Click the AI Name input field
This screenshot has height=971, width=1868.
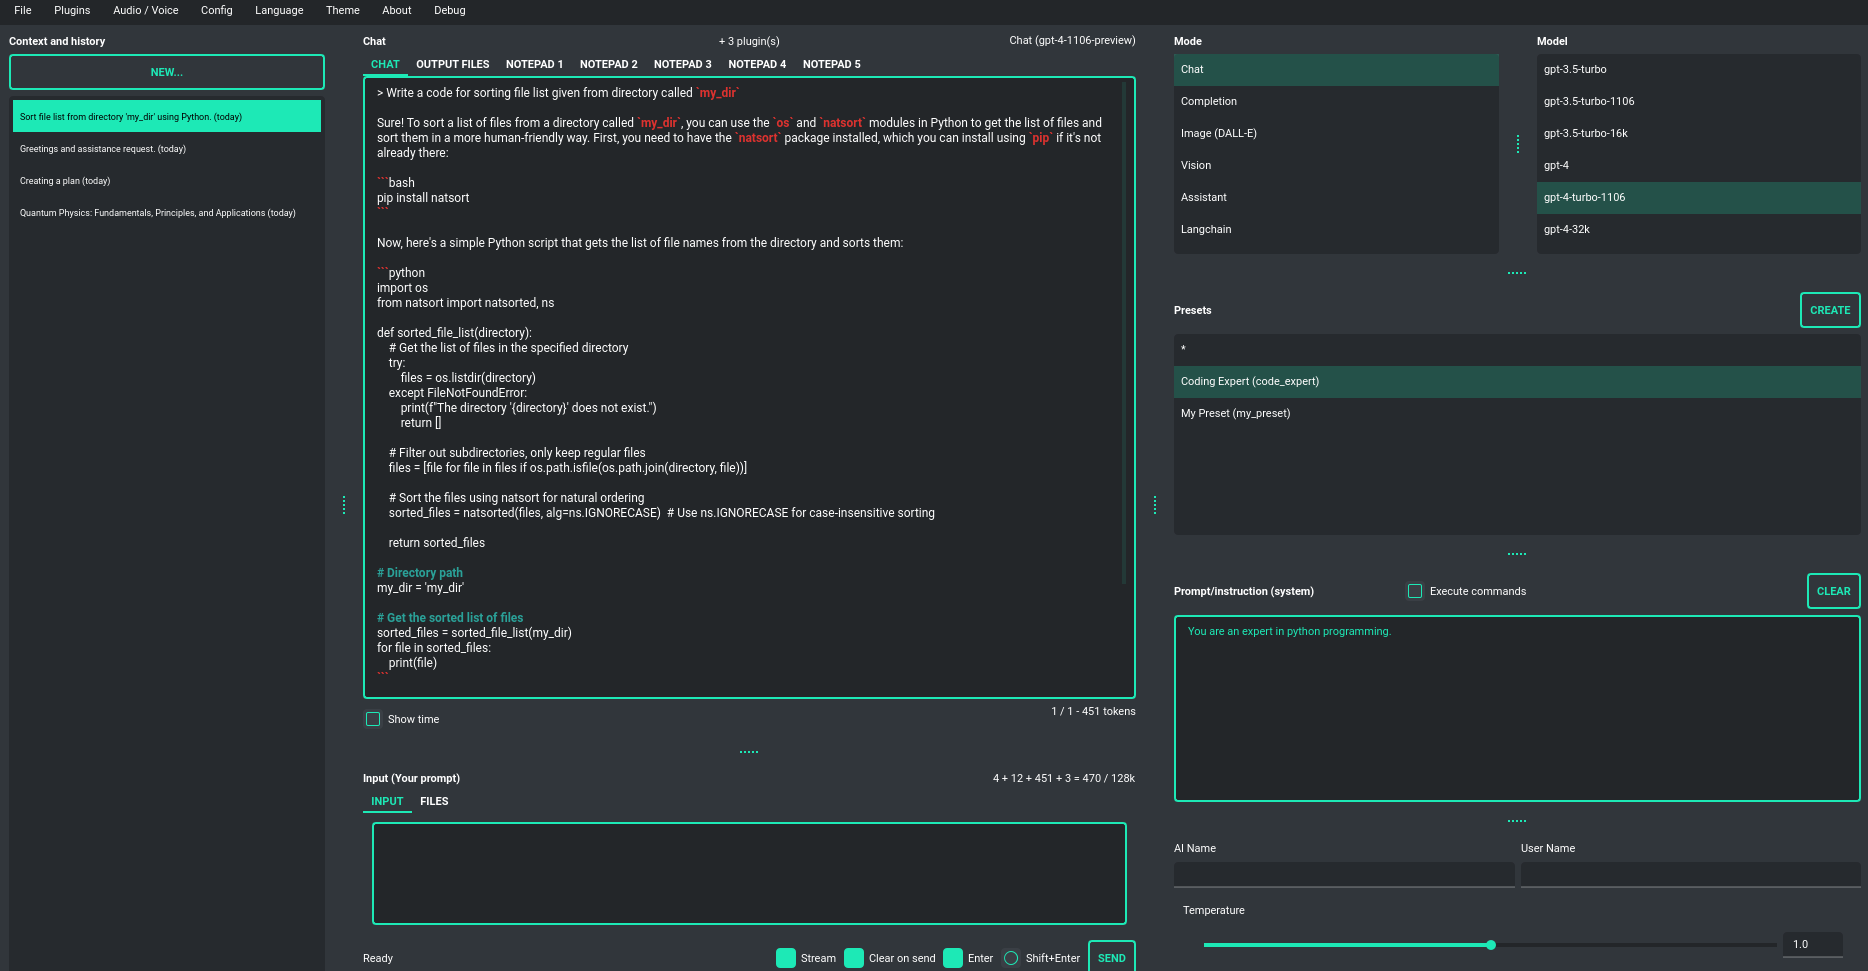(x=1343, y=874)
